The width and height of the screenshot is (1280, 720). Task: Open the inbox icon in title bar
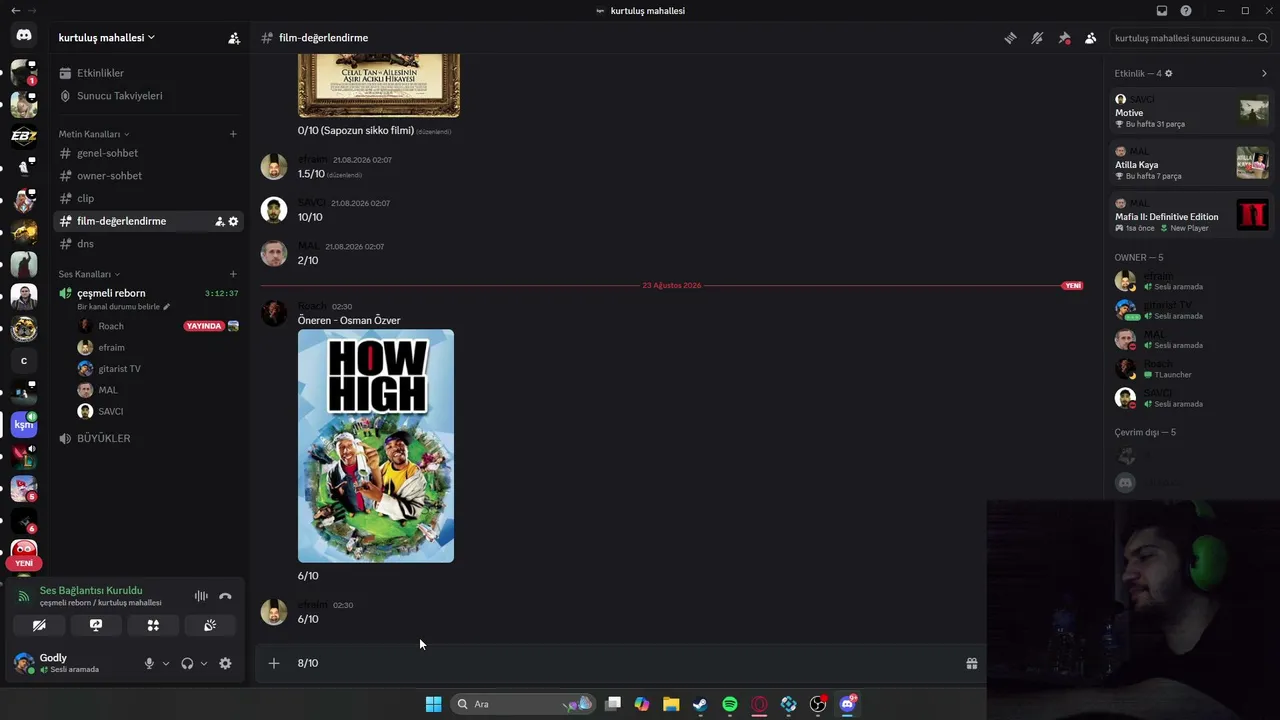(x=1162, y=11)
